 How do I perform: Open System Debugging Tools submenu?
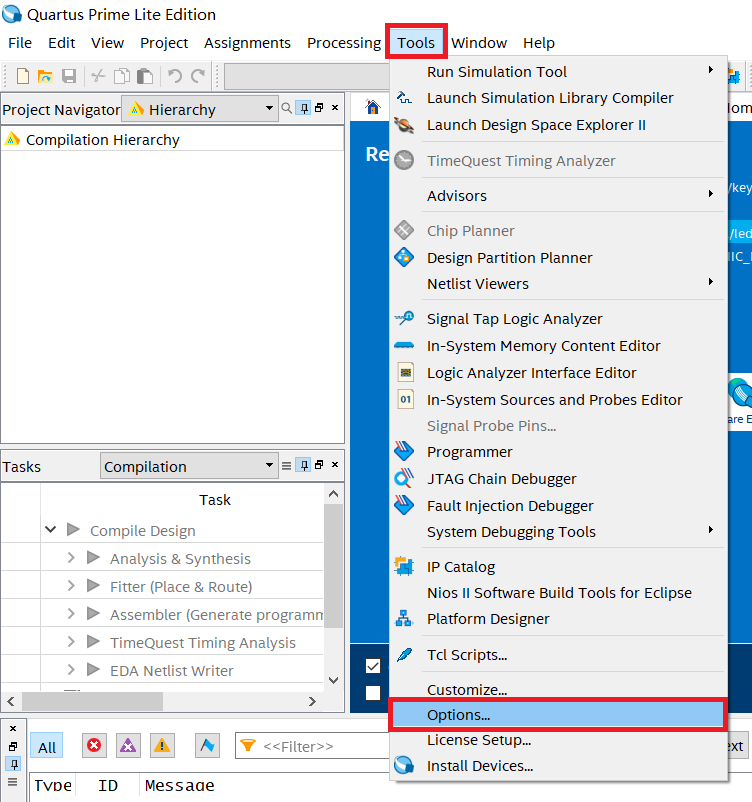pos(559,531)
